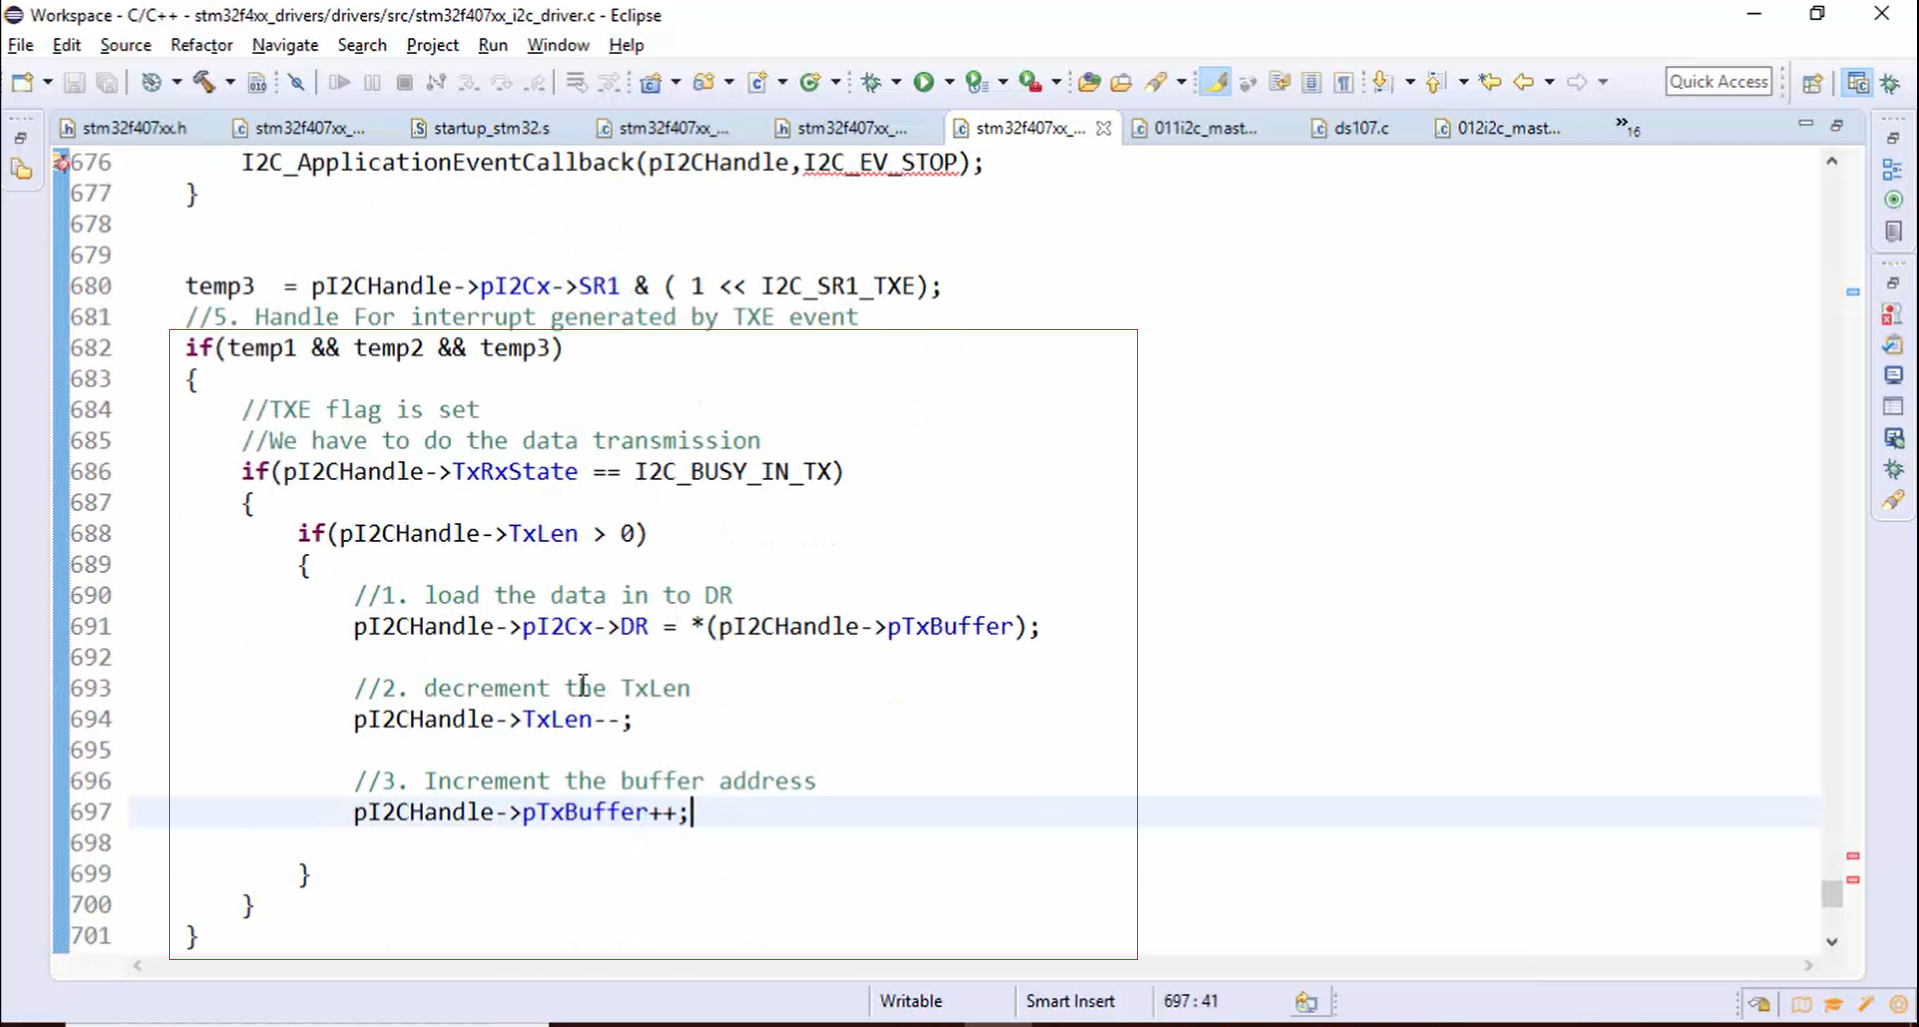
Task: Close the active stm32f407xx editor tab
Action: tap(1103, 128)
